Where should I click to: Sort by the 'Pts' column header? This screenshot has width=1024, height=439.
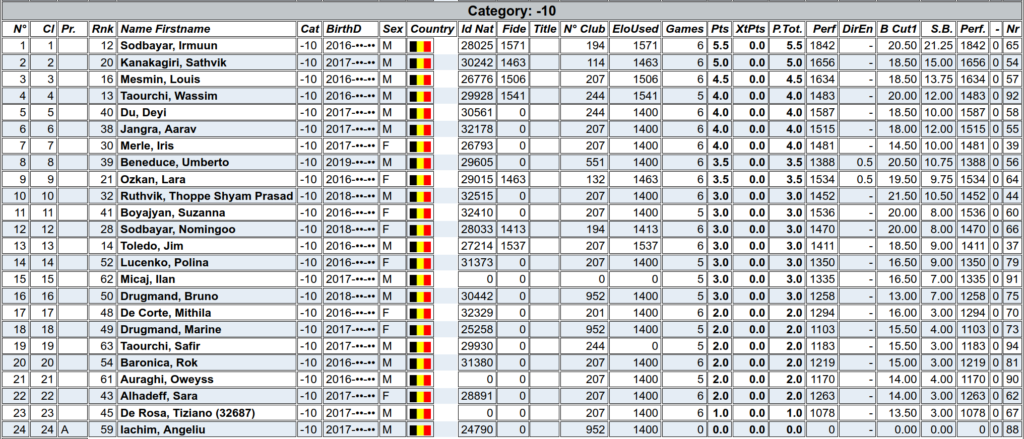tap(719, 29)
